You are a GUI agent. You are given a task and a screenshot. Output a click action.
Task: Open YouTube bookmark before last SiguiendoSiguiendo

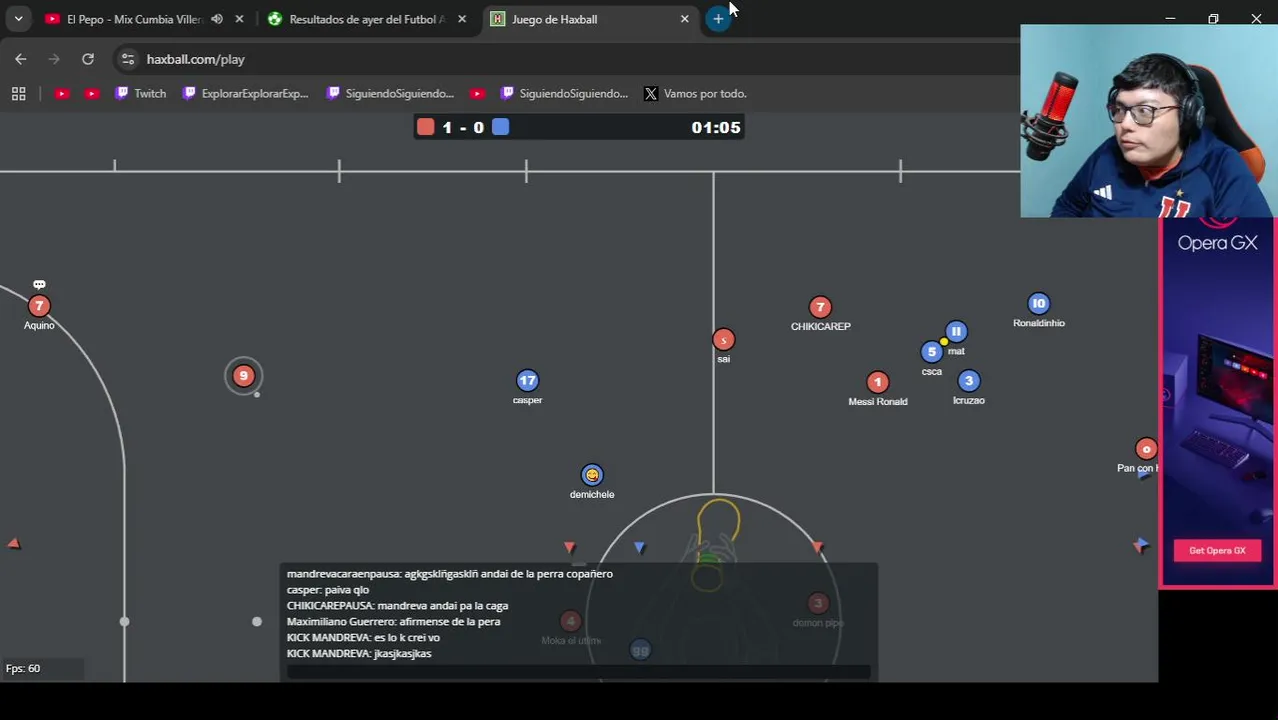pos(477,93)
